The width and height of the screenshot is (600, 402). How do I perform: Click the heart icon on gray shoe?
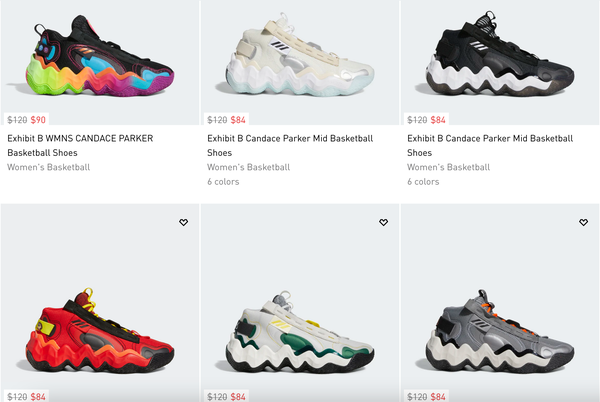click(x=583, y=222)
